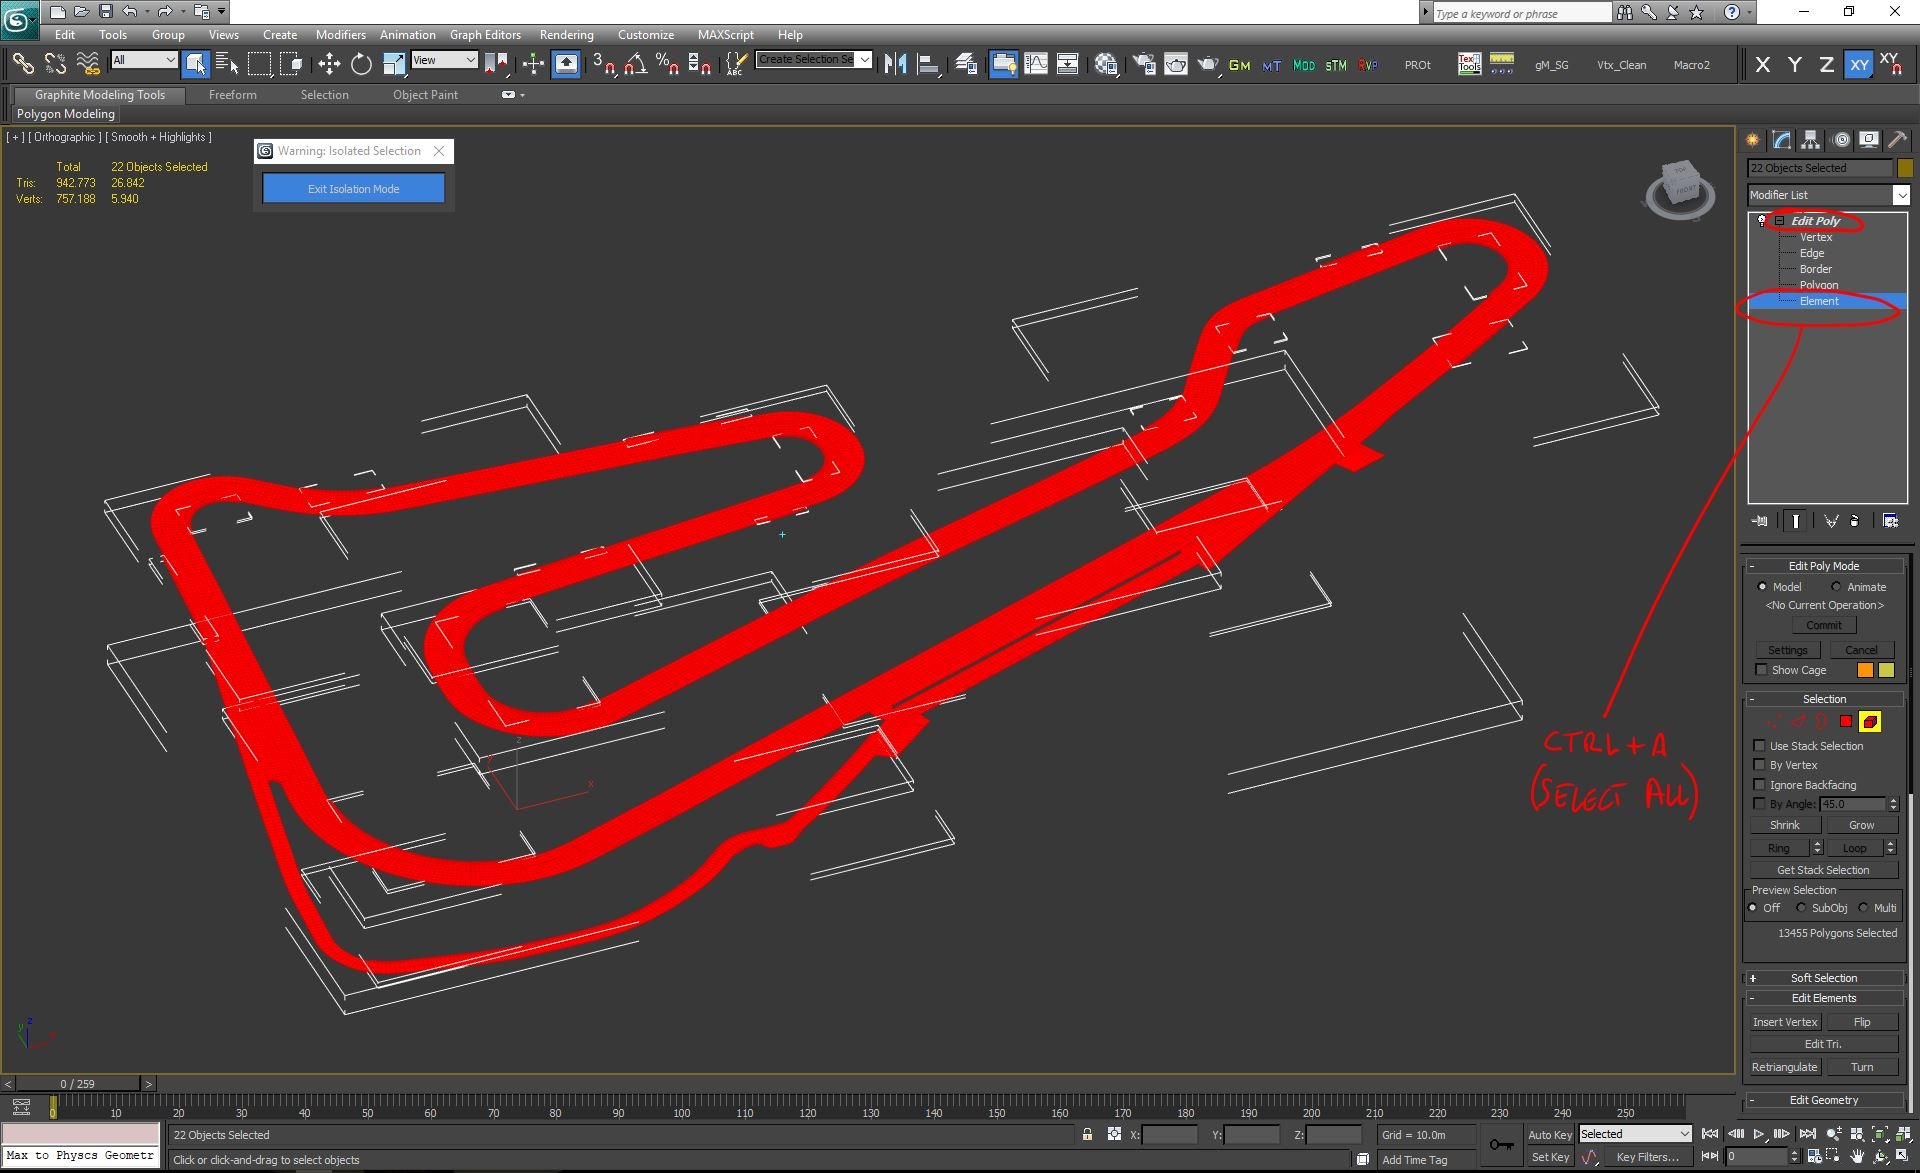Open the Utilities command panel tab
The width and height of the screenshot is (1920, 1173).
(1897, 140)
